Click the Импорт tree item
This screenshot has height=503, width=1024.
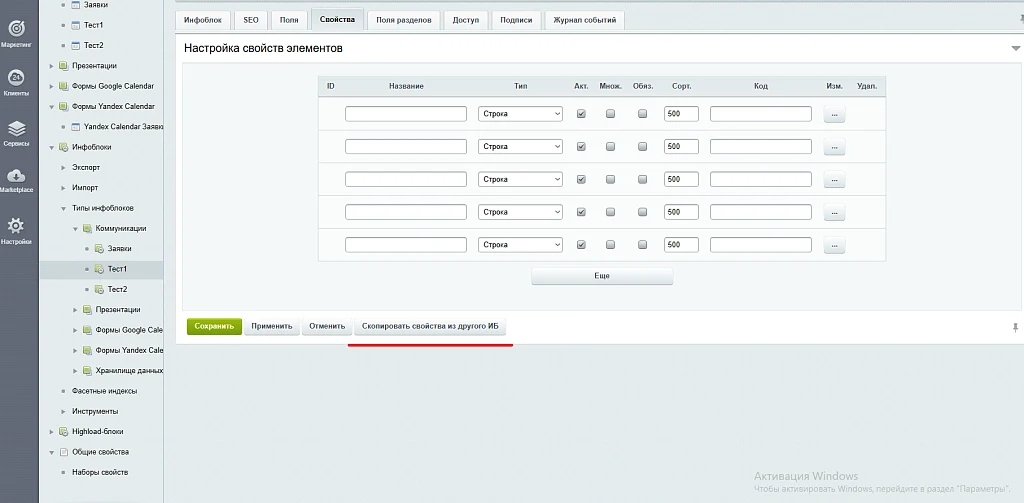tap(85, 188)
